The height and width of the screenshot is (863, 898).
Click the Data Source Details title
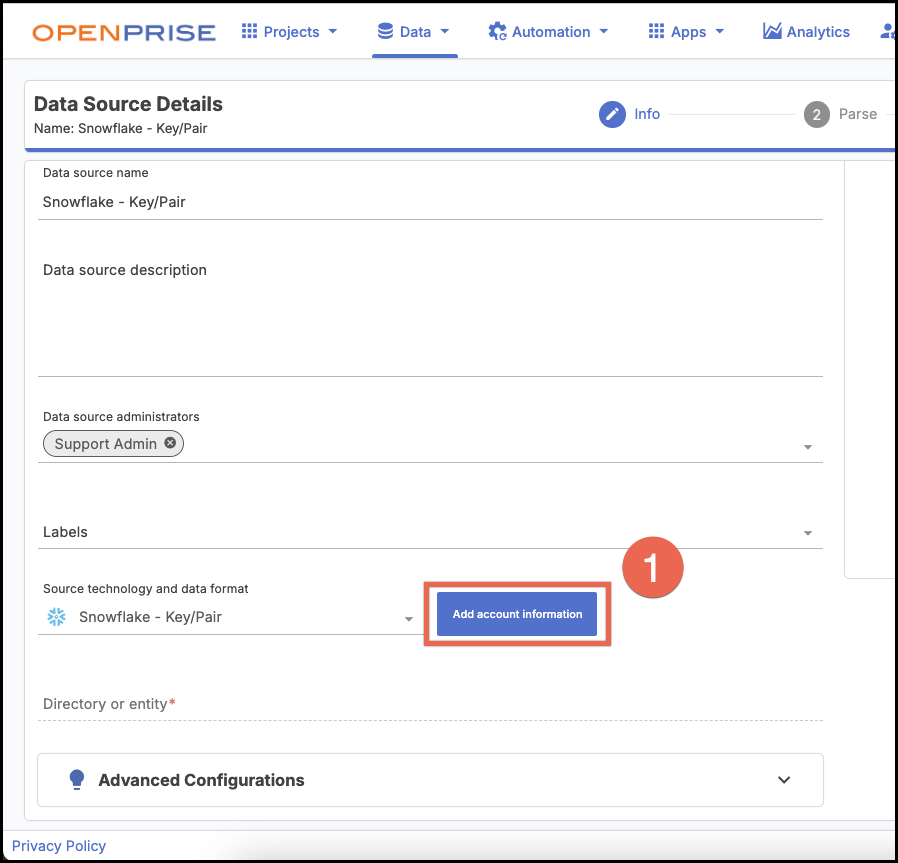pyautogui.click(x=128, y=104)
